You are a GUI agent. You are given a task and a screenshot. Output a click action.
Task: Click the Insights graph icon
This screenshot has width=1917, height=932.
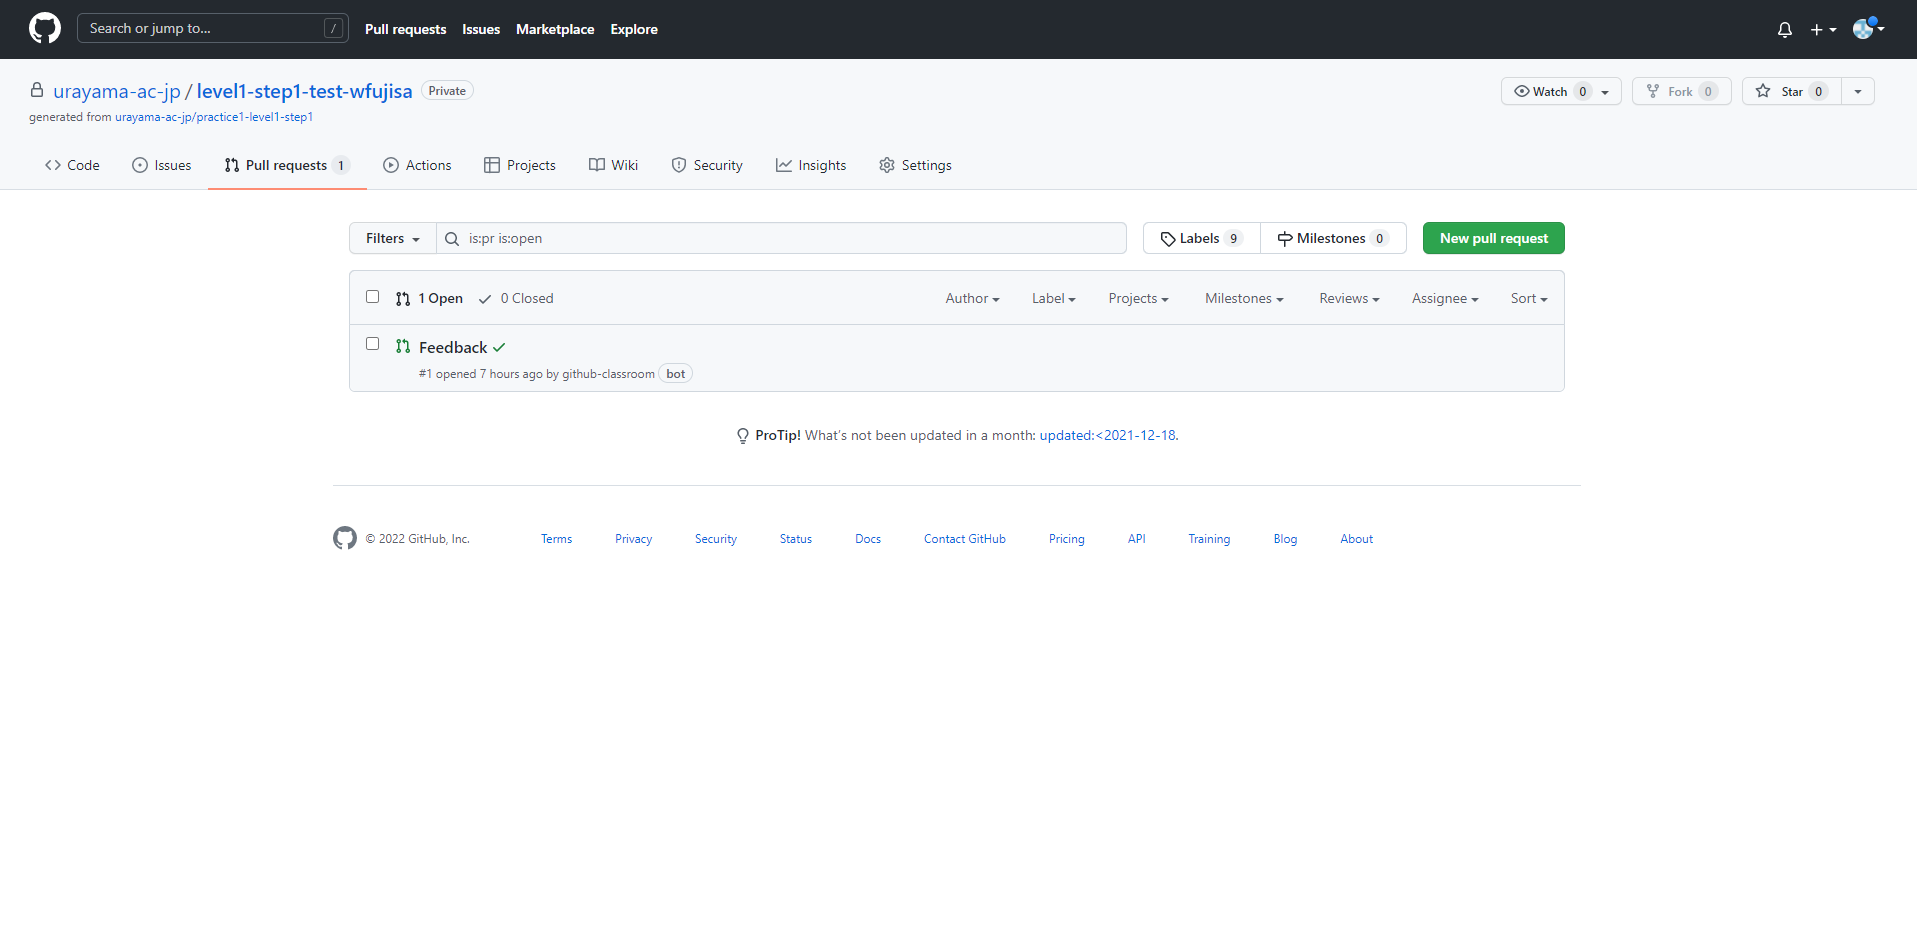coord(784,165)
